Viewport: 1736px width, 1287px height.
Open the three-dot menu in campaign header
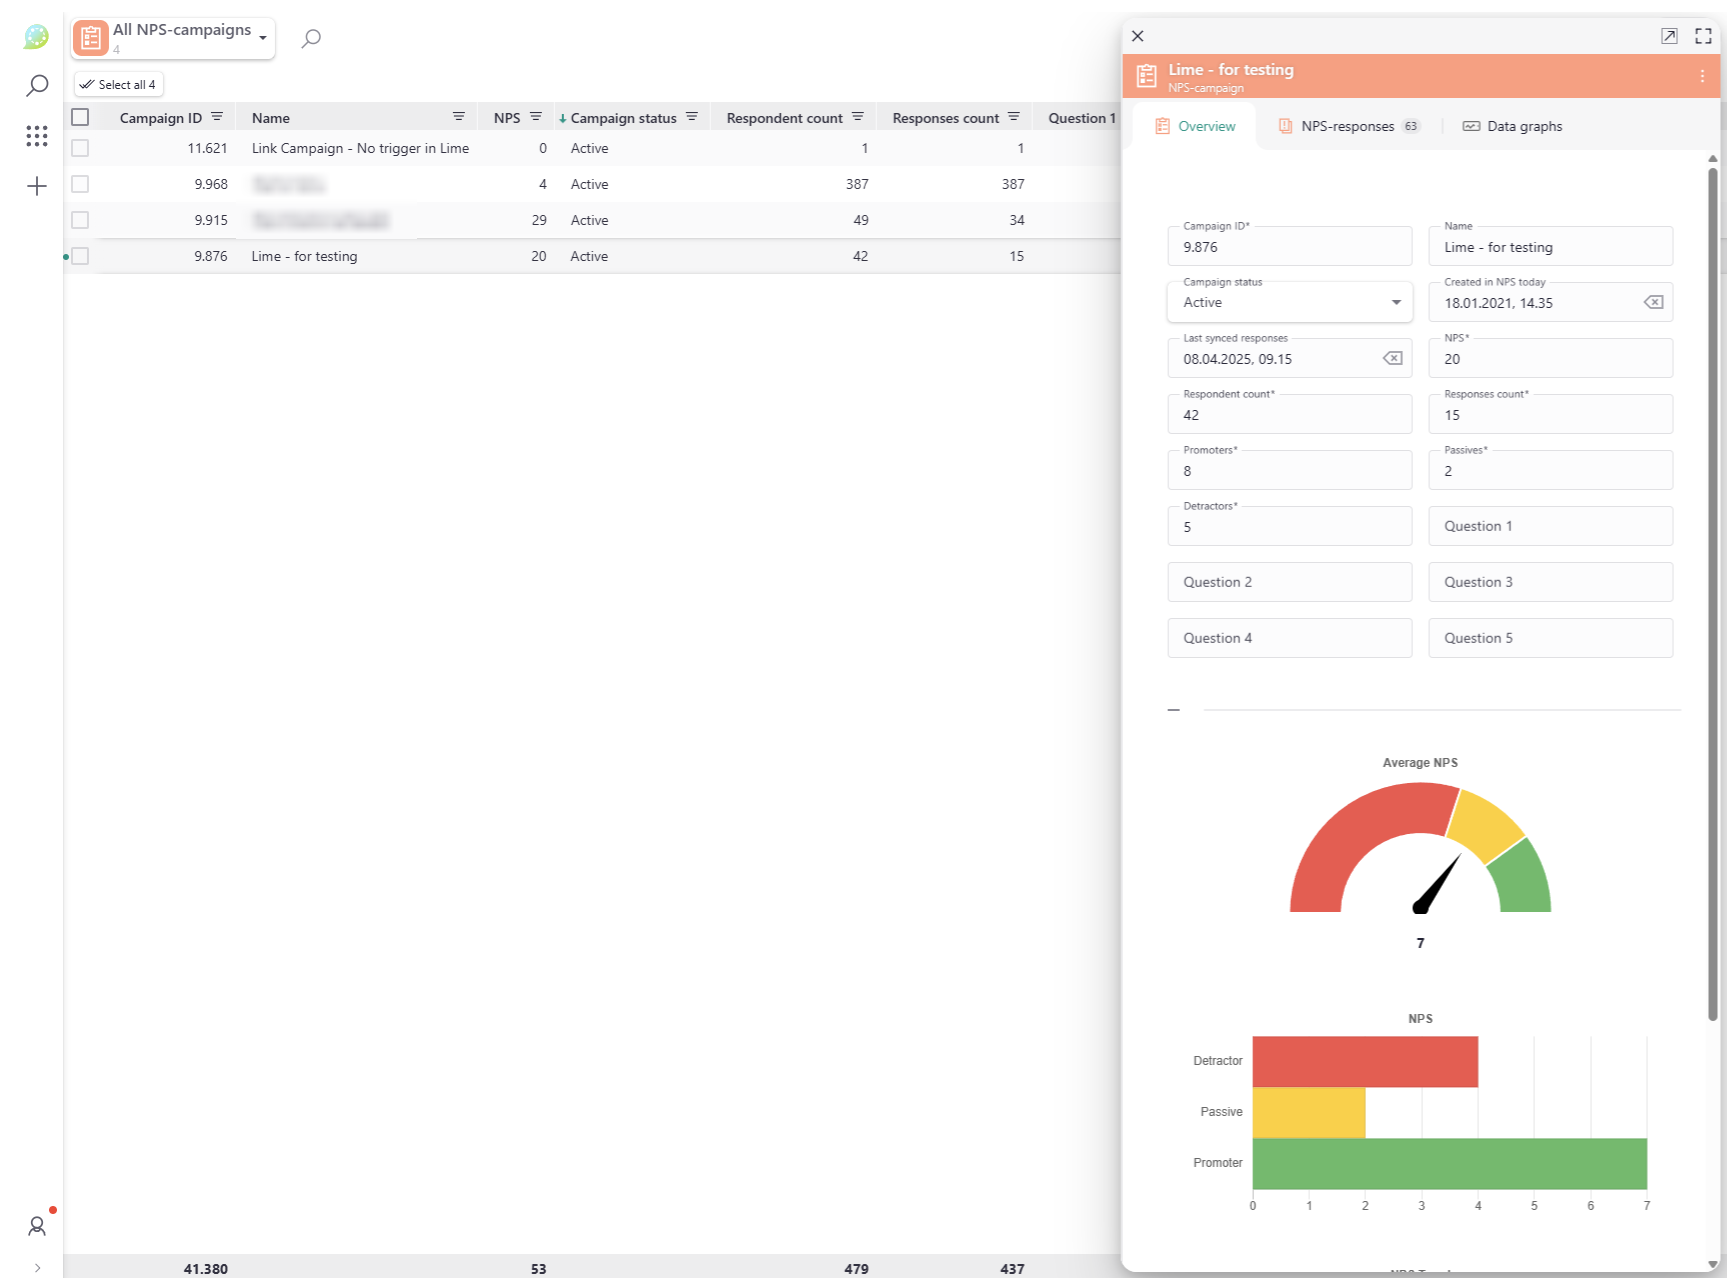click(1702, 77)
